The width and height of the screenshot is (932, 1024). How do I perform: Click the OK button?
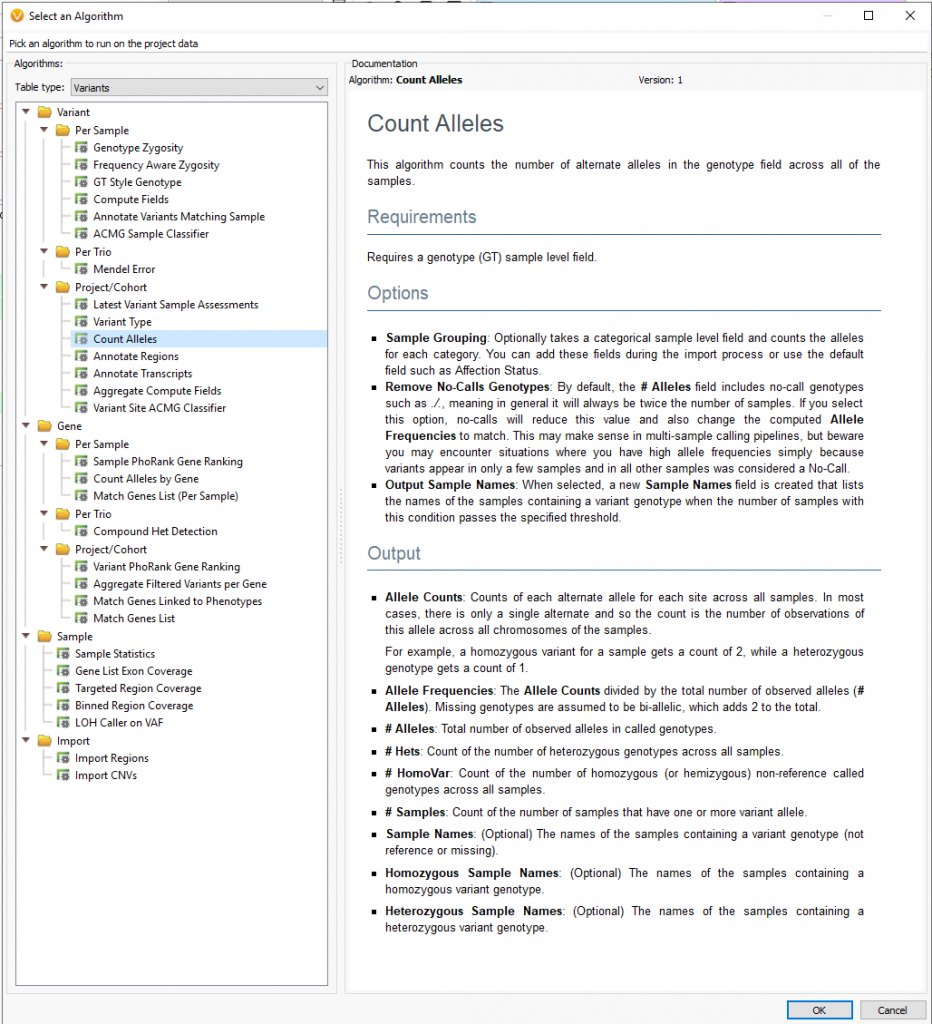(819, 1009)
